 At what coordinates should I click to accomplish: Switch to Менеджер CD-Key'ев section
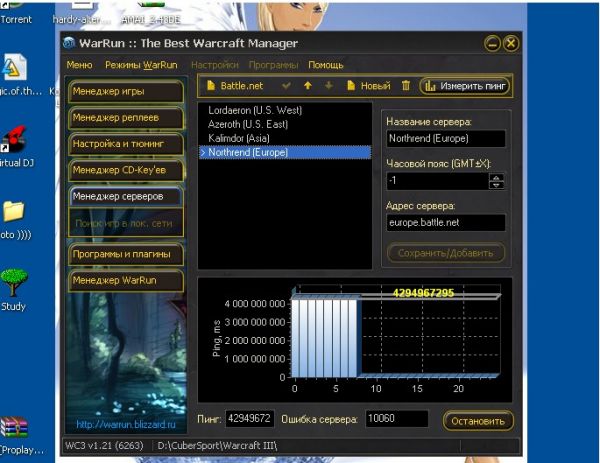(125, 170)
